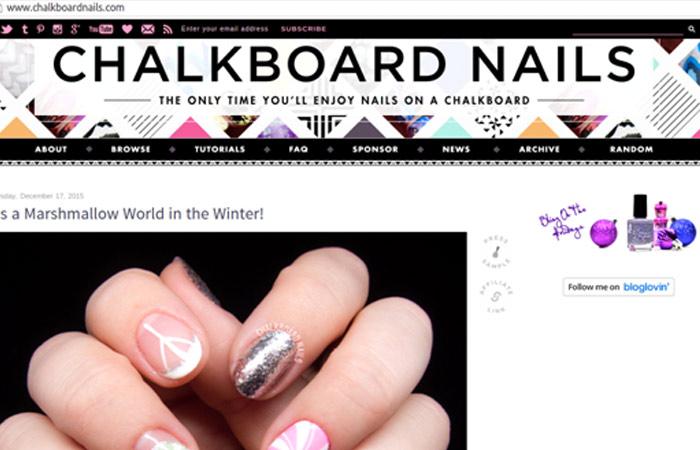Click the Bling All The Holidays banner image
The width and height of the screenshot is (700, 450).
tap(618, 222)
